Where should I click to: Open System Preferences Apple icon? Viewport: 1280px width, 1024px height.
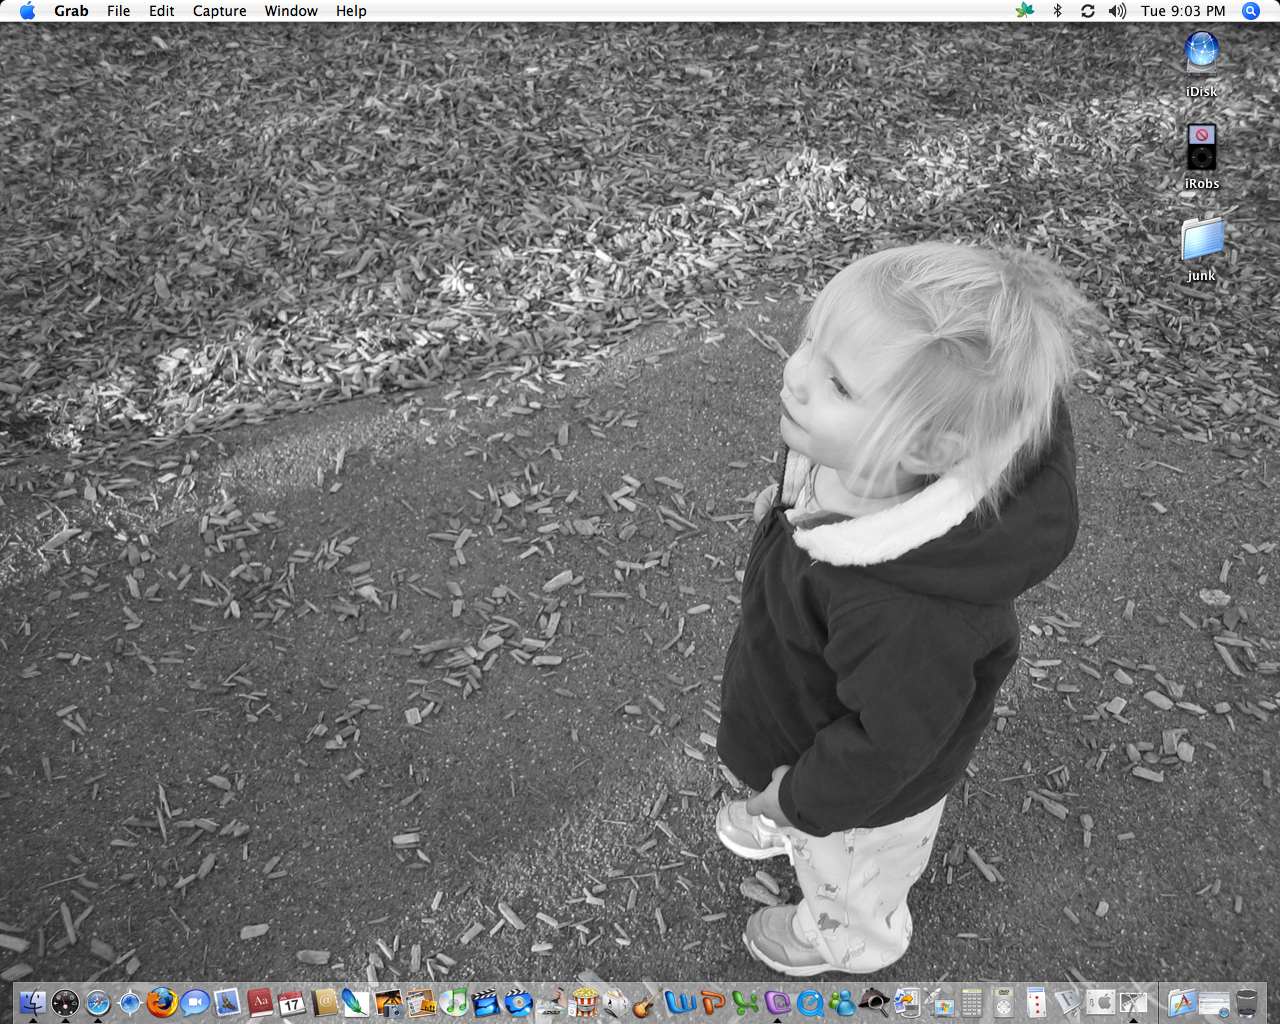(1100, 1002)
